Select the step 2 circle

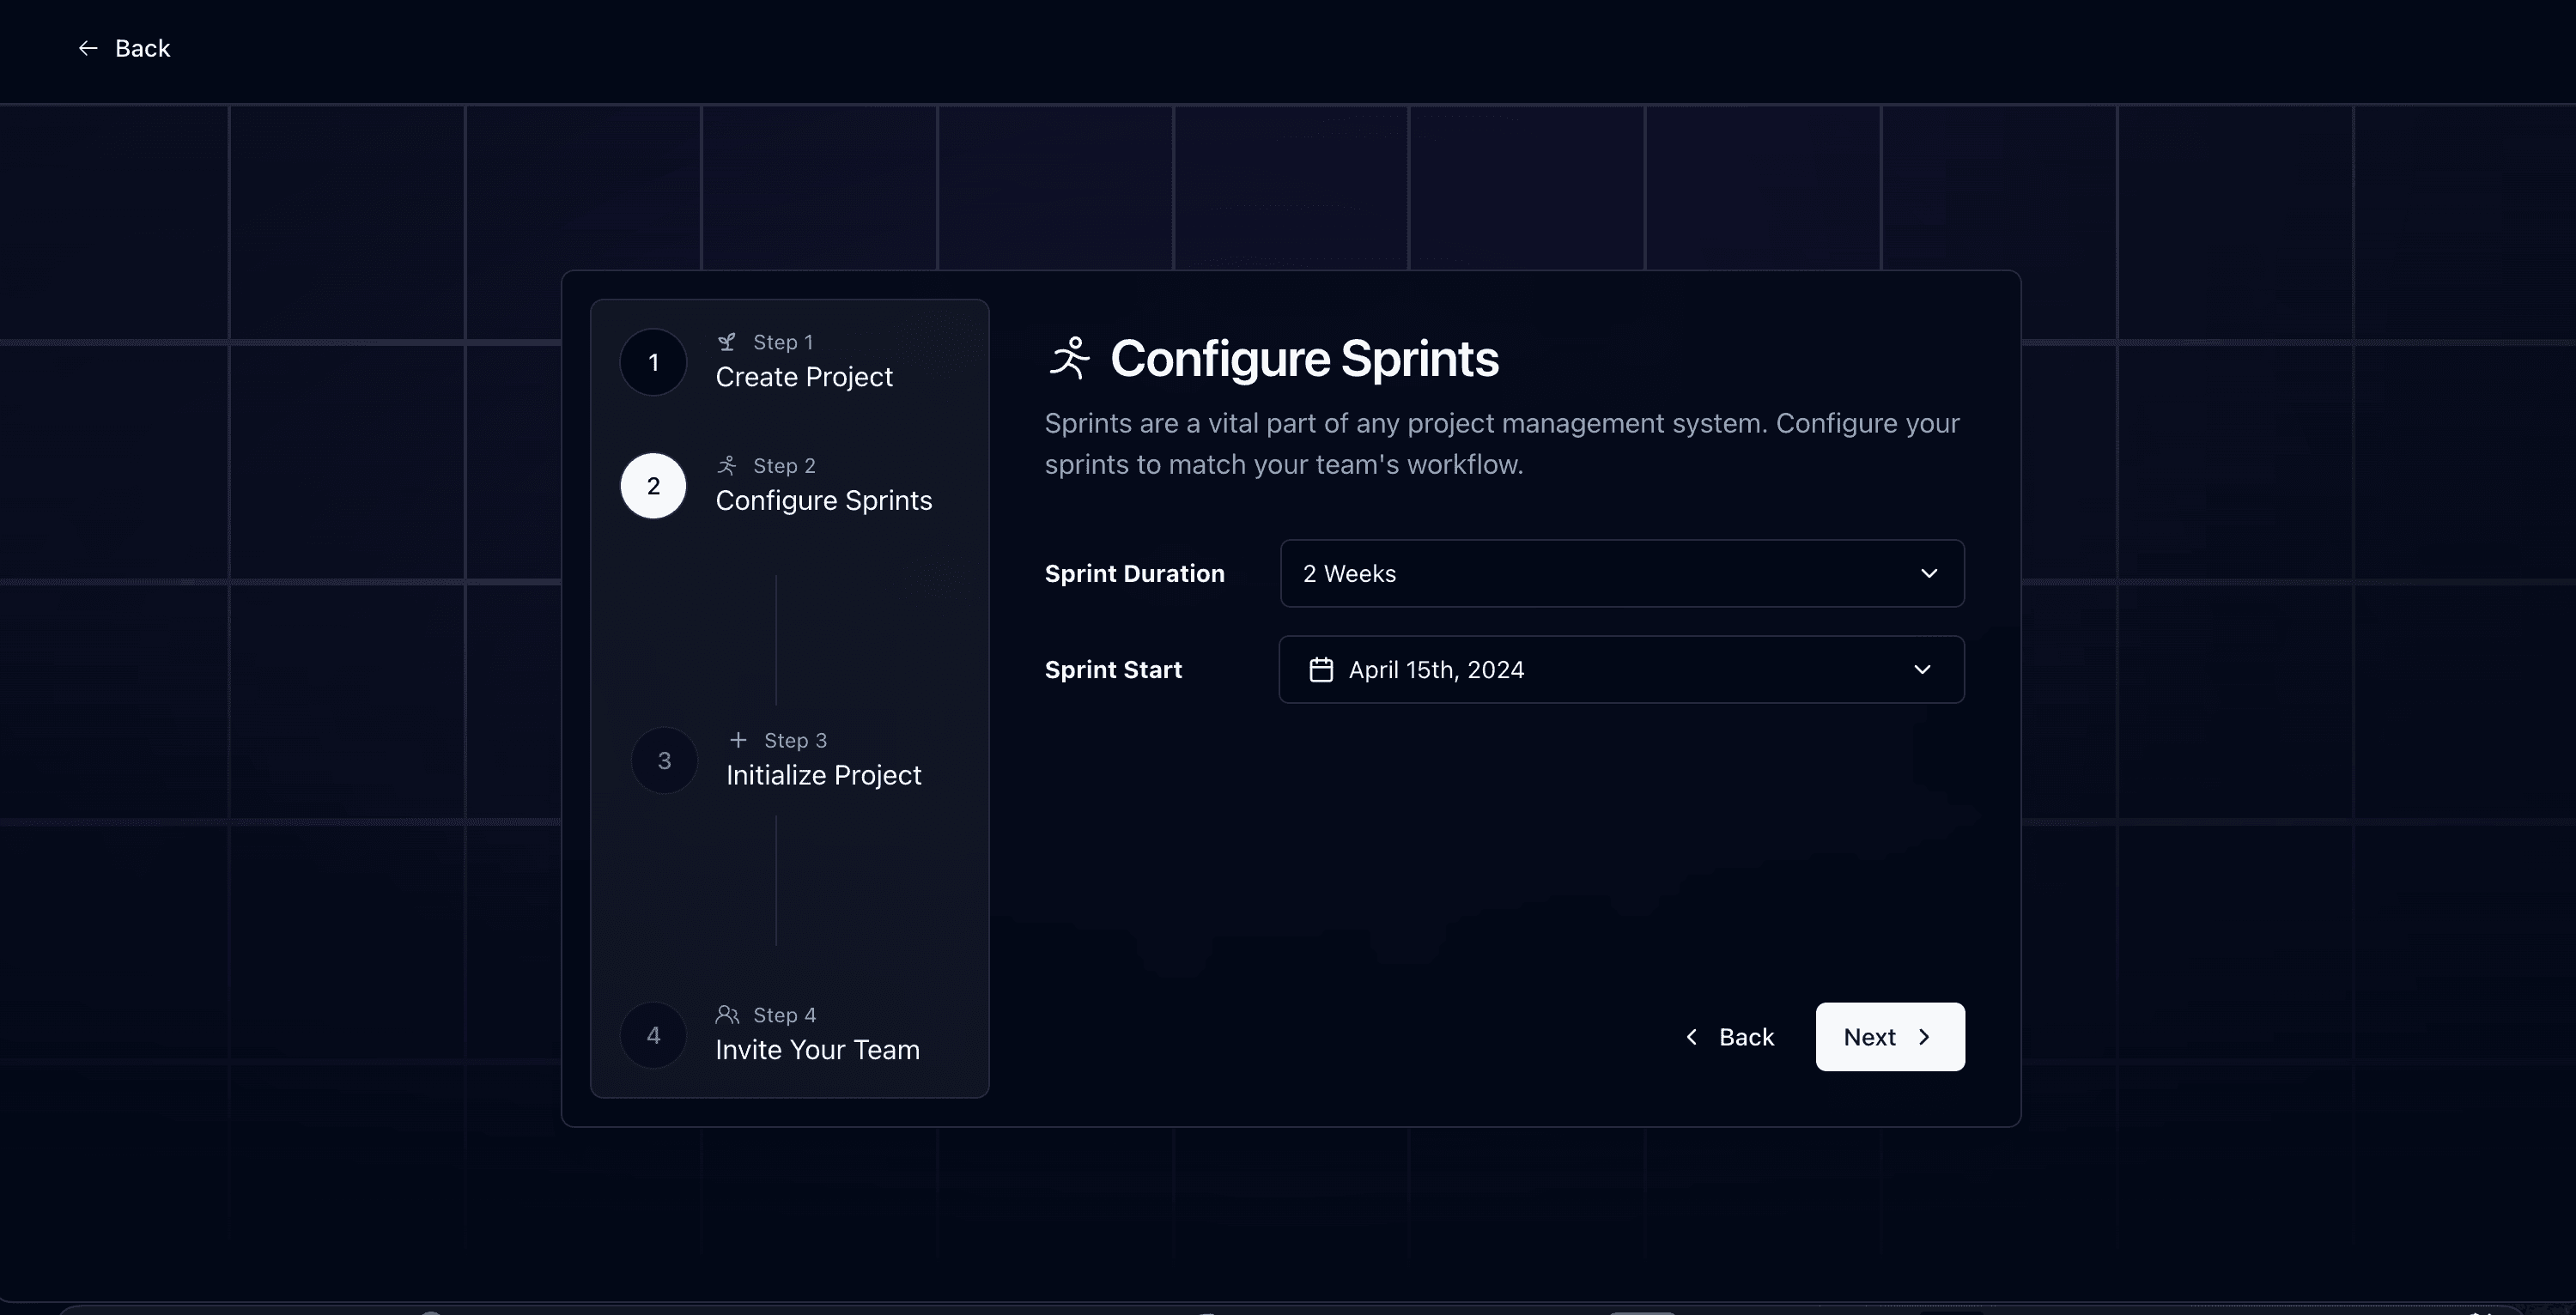[x=653, y=486]
